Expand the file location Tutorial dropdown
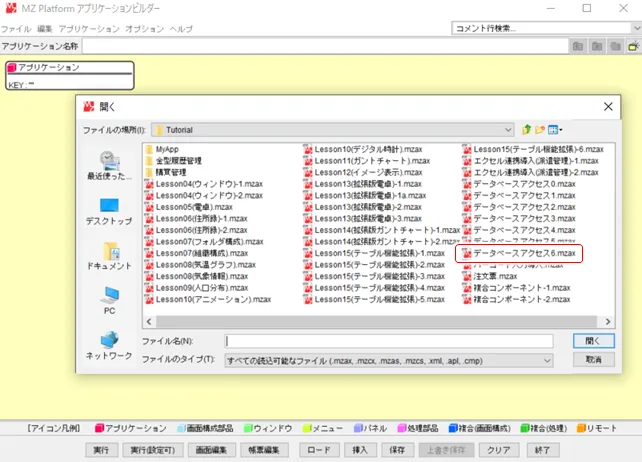Image resolution: width=642 pixels, height=462 pixels. pyautogui.click(x=507, y=130)
